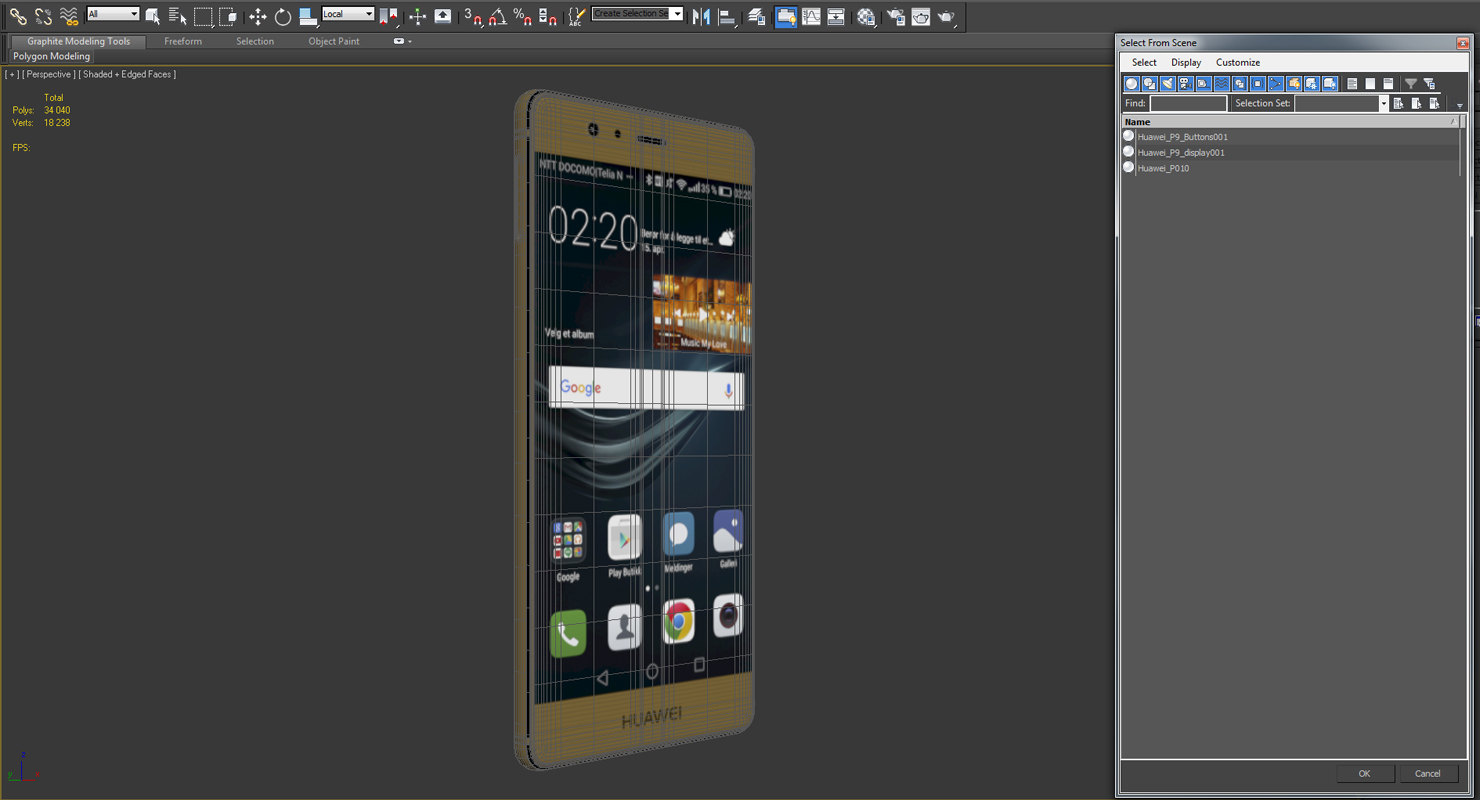Switch to the Freeform tab
Viewport: 1480px width, 800px height.
coord(183,41)
